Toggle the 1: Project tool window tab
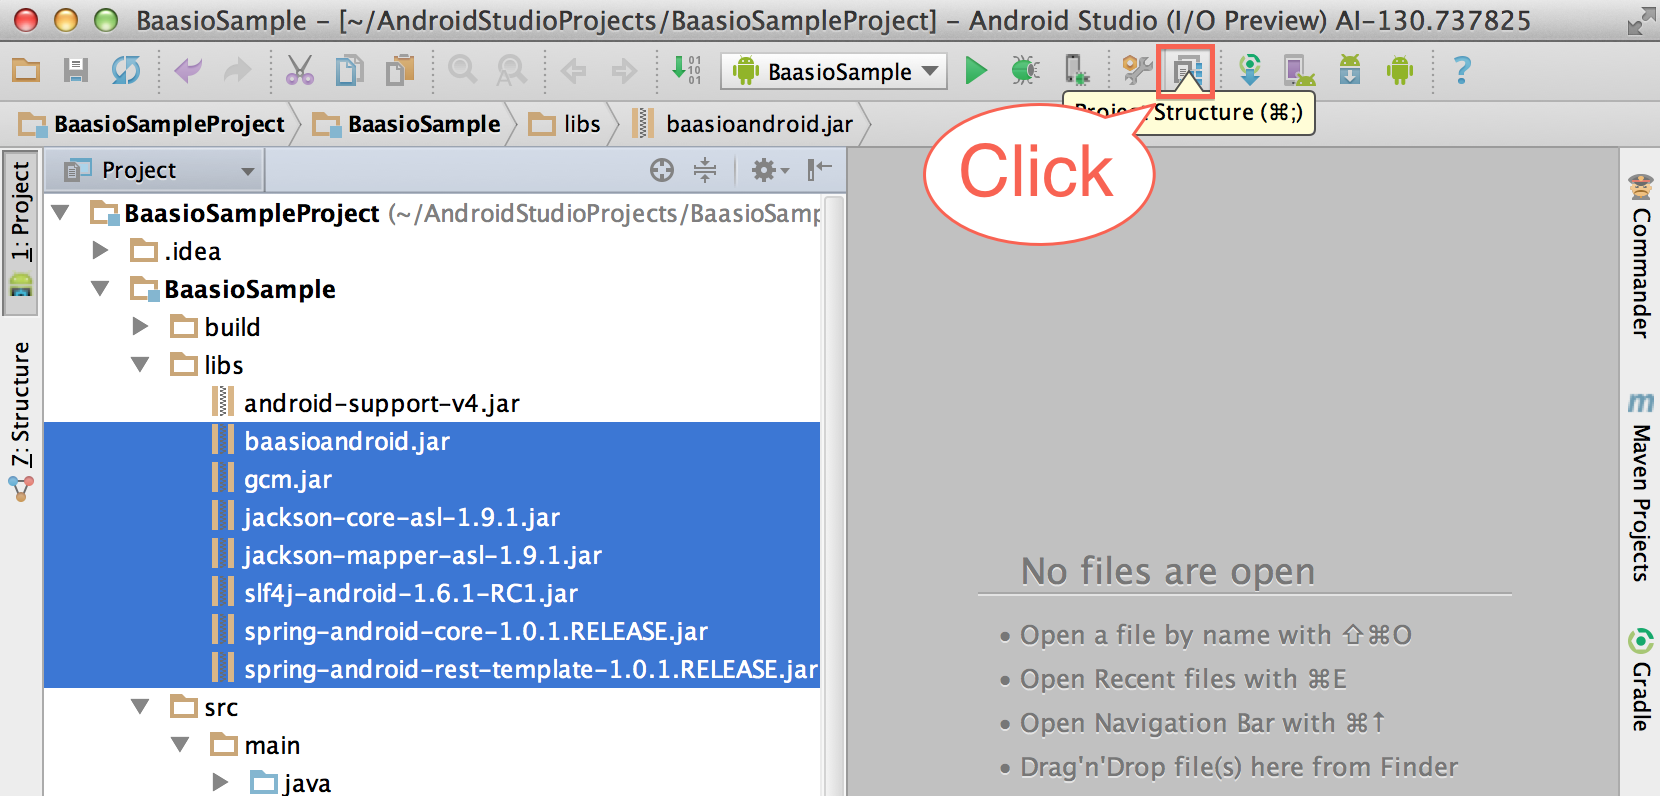 pos(21,232)
